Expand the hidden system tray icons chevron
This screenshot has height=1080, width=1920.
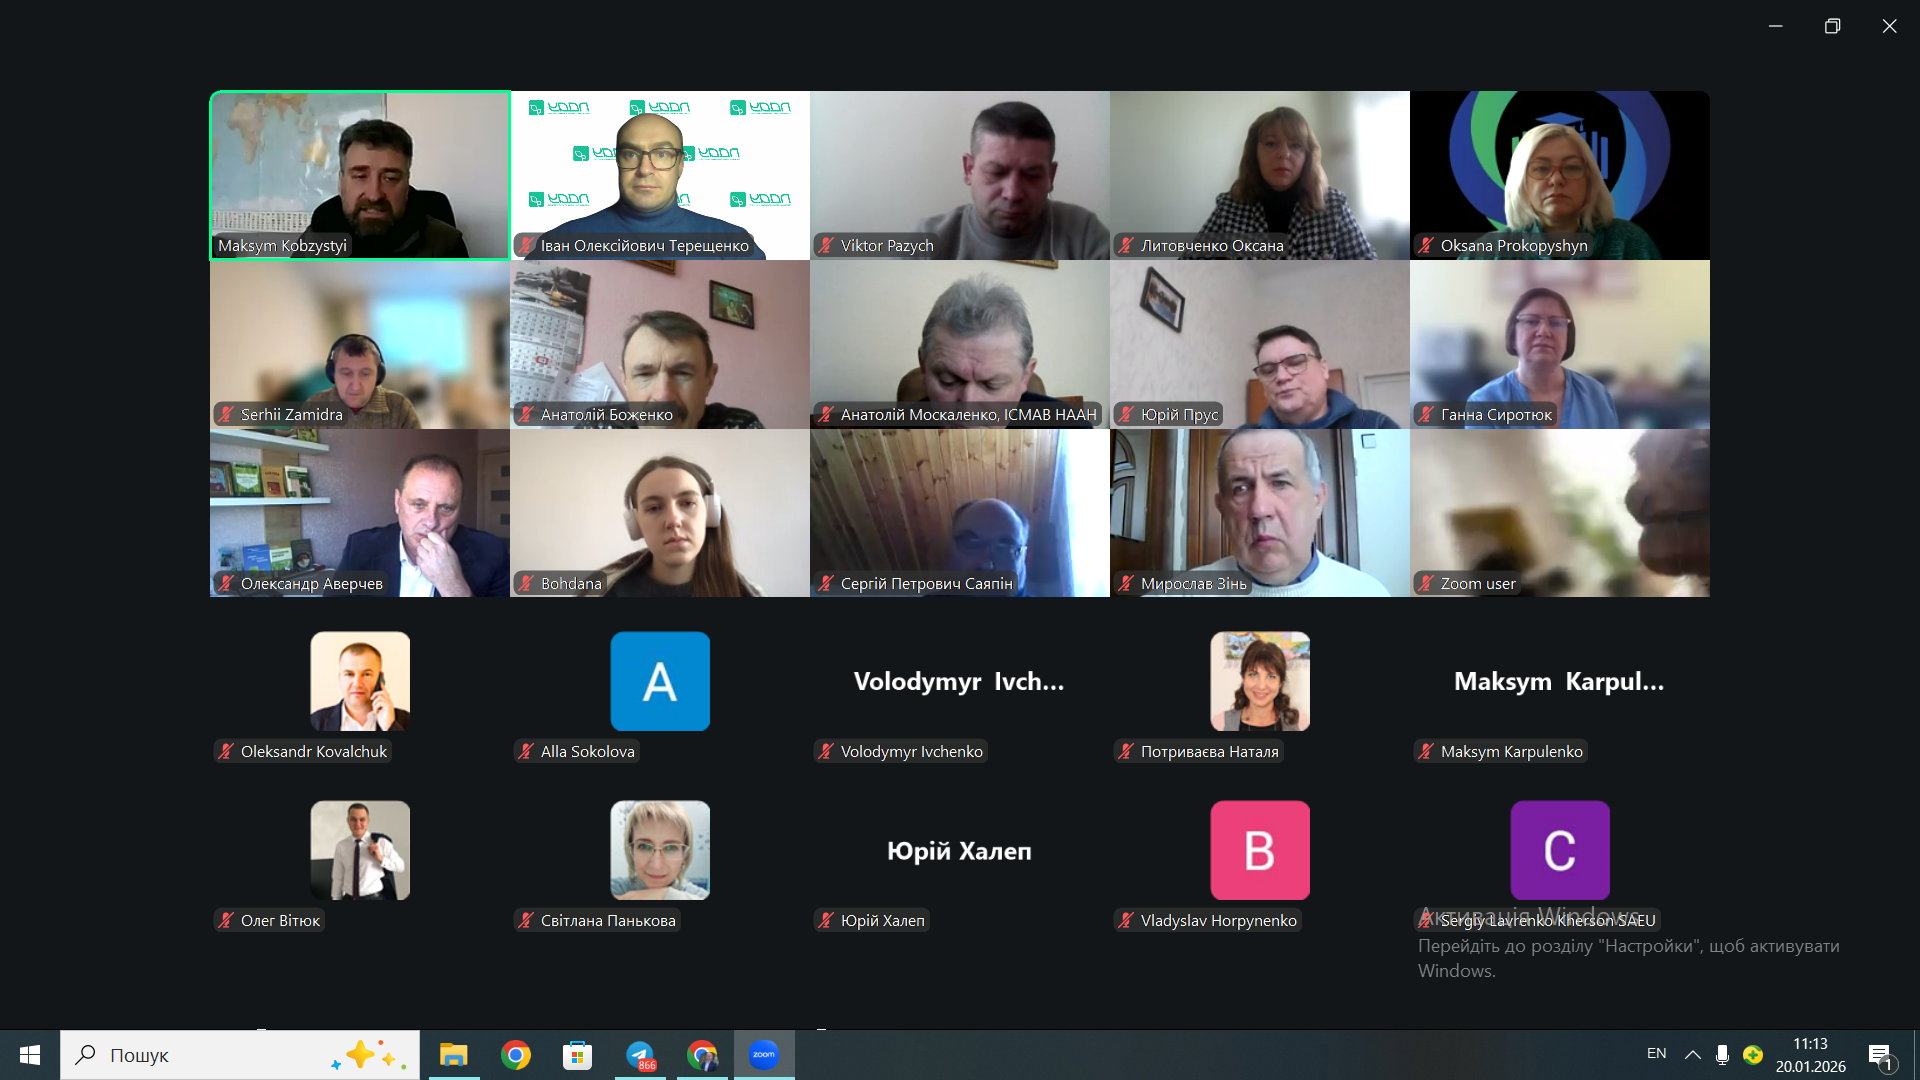point(1692,1054)
